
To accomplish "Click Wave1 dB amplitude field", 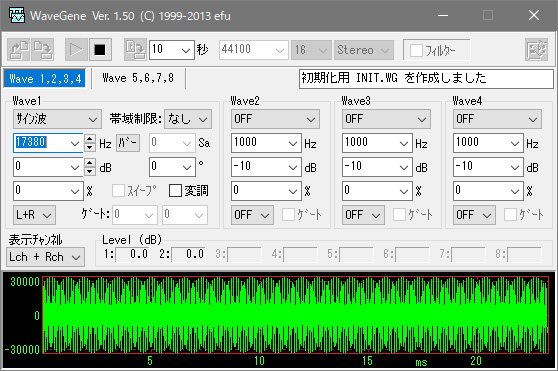I will (41, 167).
